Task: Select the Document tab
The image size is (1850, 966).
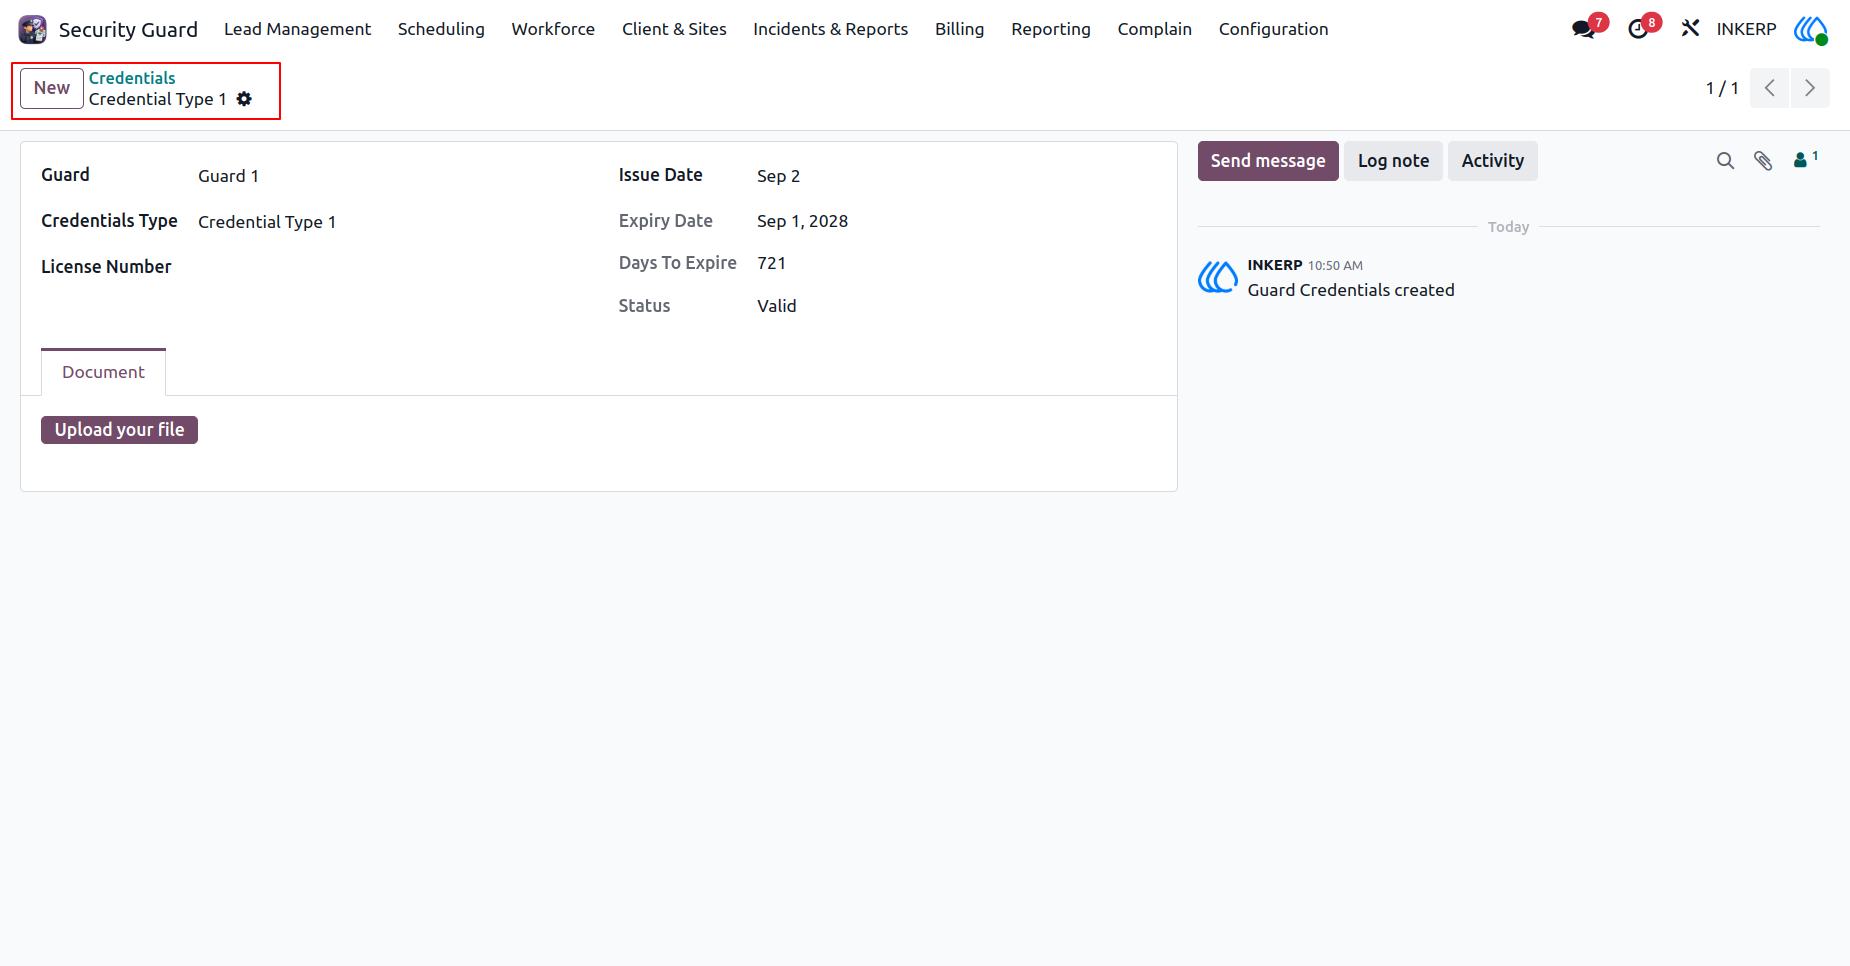Action: click(x=103, y=372)
